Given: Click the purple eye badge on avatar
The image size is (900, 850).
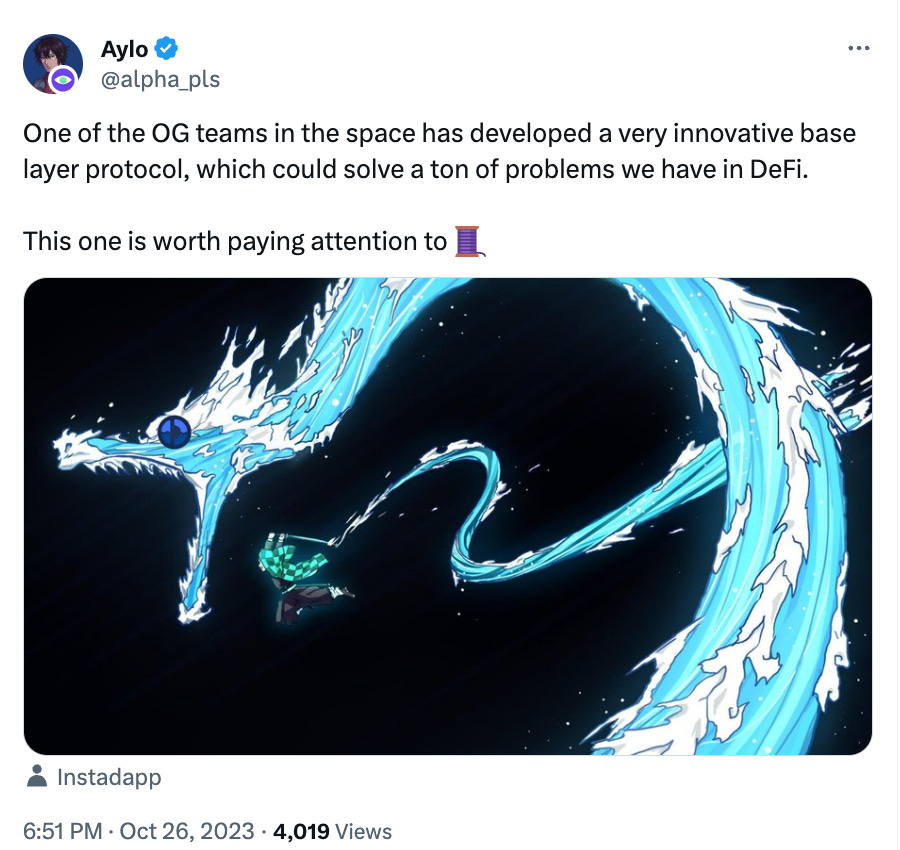Looking at the screenshot, I should click(63, 80).
